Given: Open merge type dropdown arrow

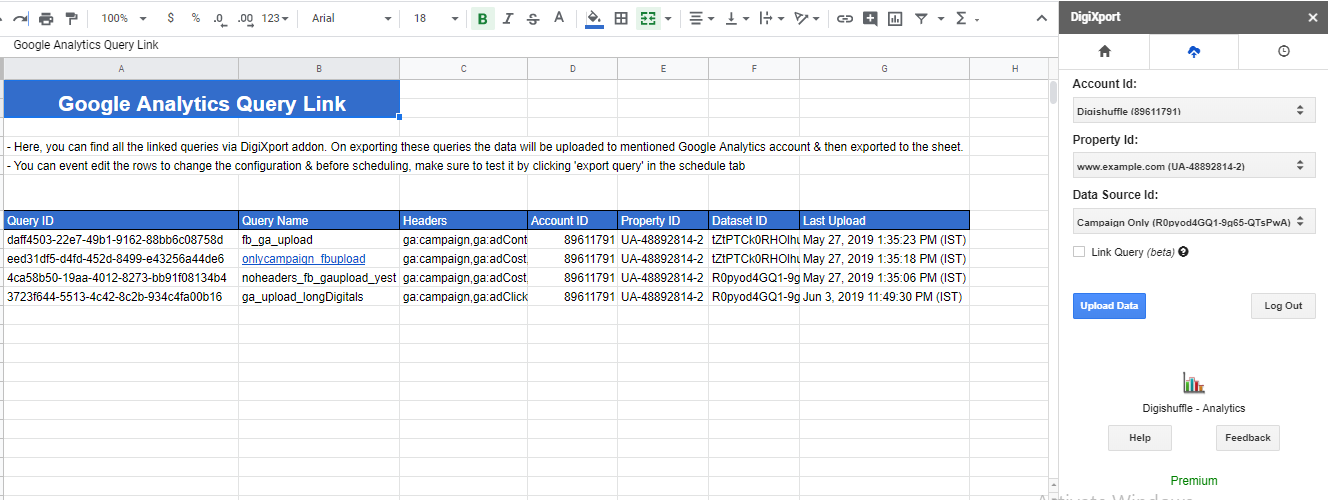Looking at the screenshot, I should (668, 18).
